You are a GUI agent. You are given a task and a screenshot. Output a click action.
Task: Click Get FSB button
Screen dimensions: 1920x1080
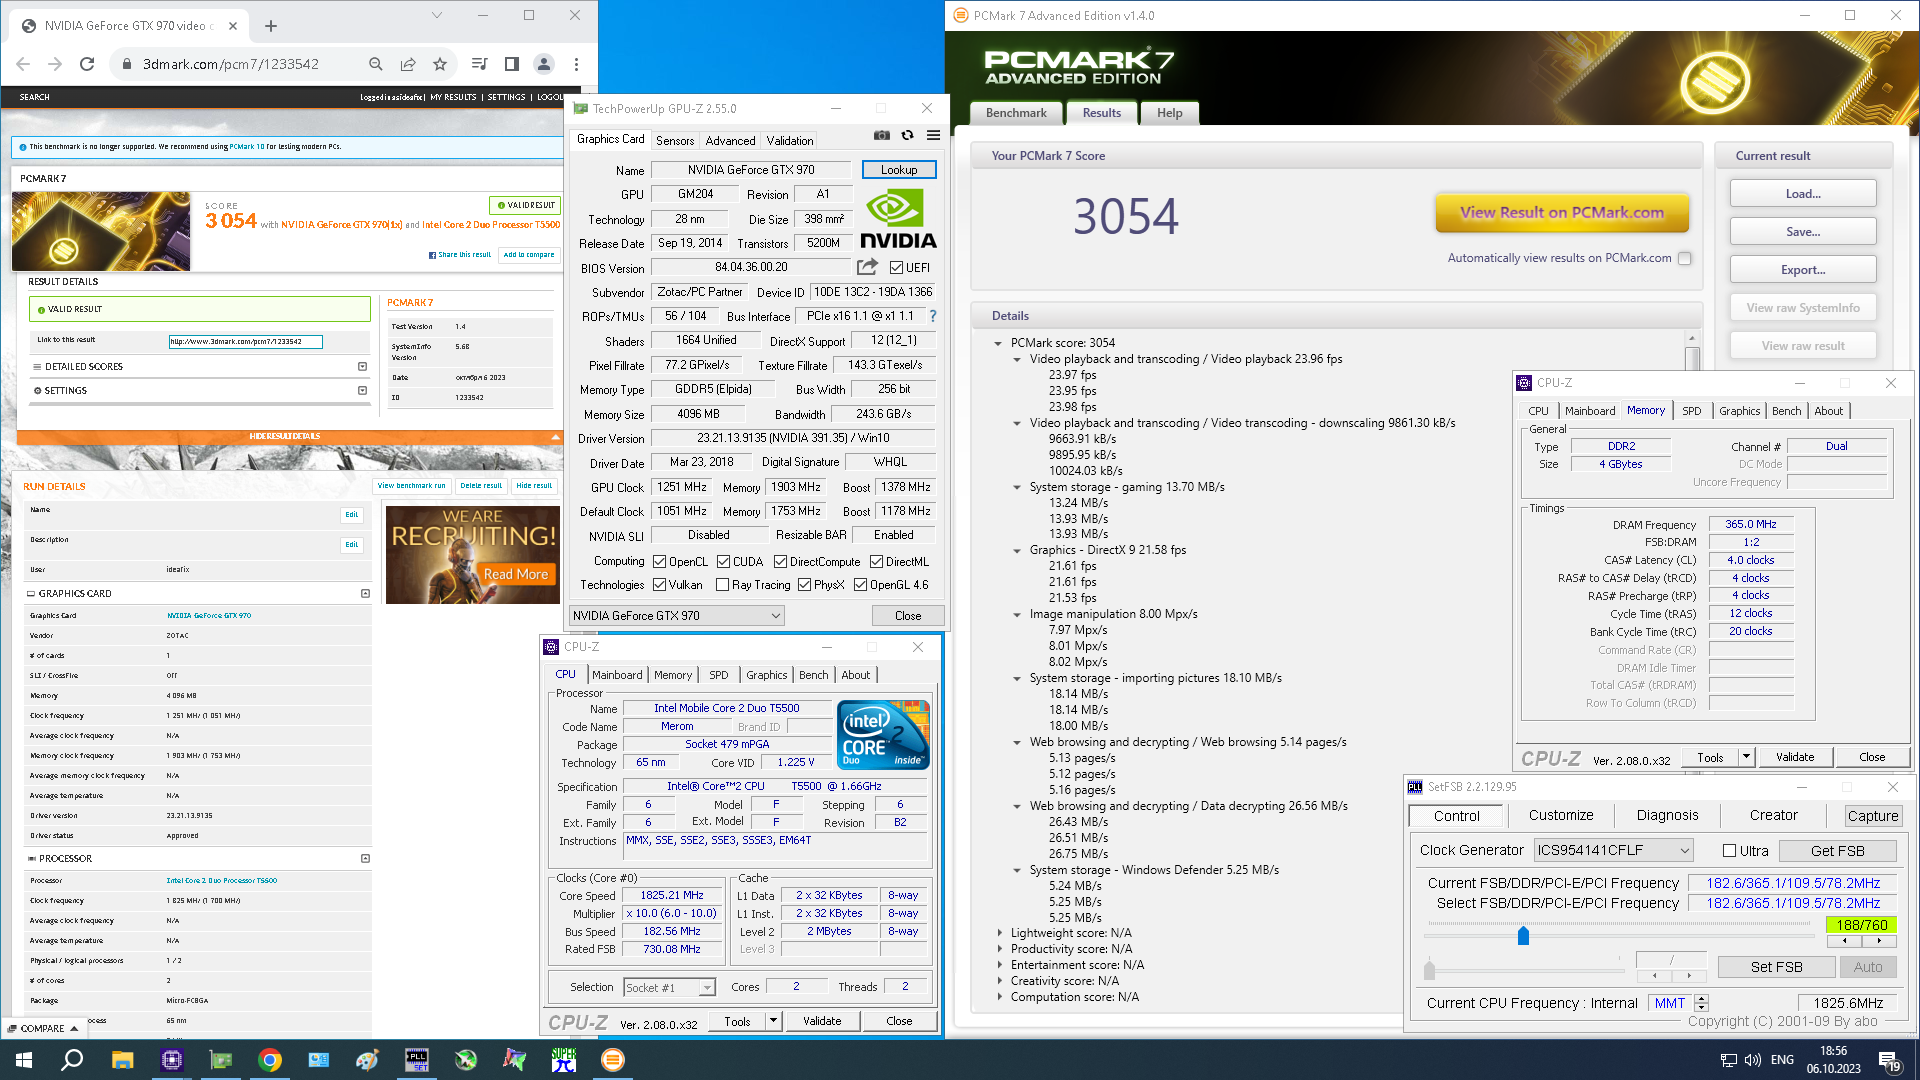point(1838,851)
